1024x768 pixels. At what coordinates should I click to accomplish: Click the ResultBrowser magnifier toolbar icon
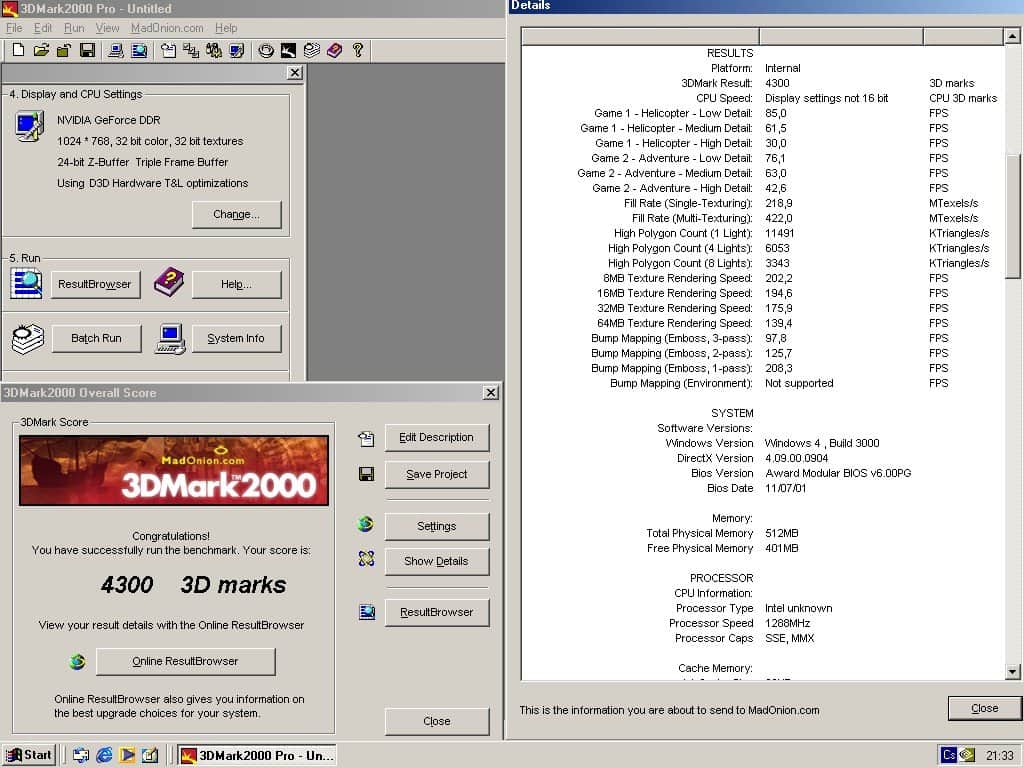tap(139, 50)
